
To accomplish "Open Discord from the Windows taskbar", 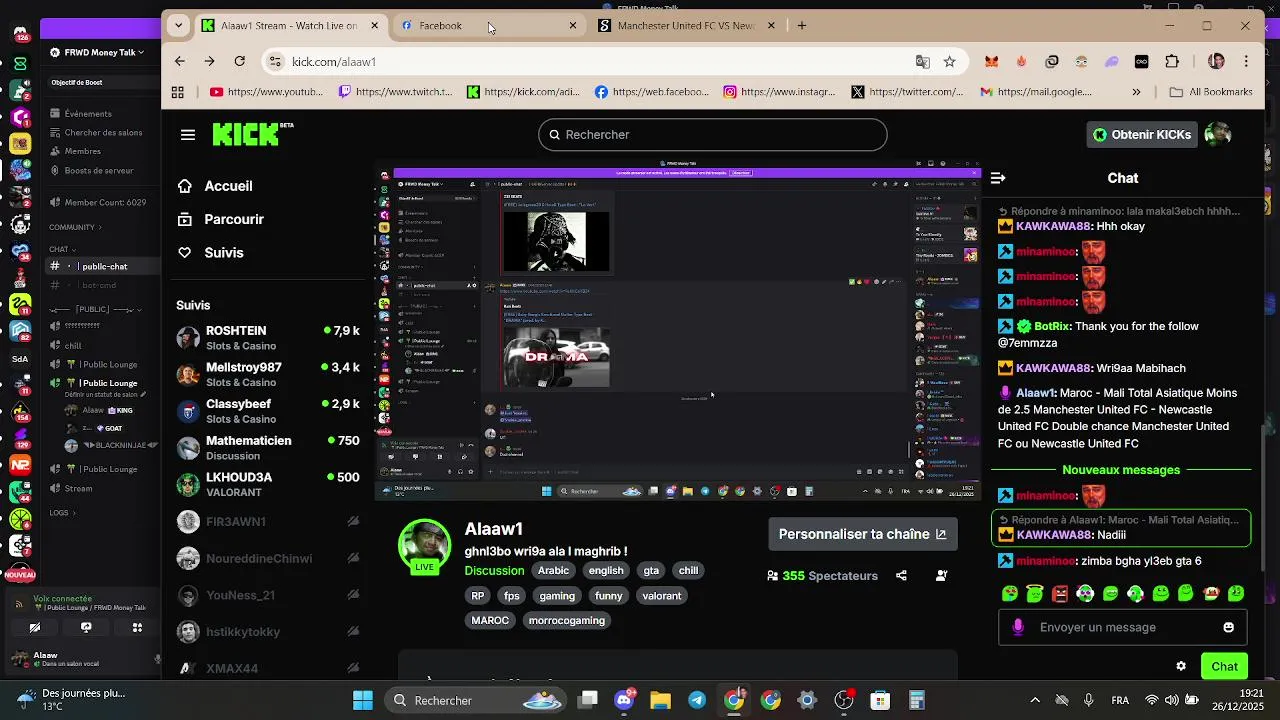I will (x=624, y=700).
